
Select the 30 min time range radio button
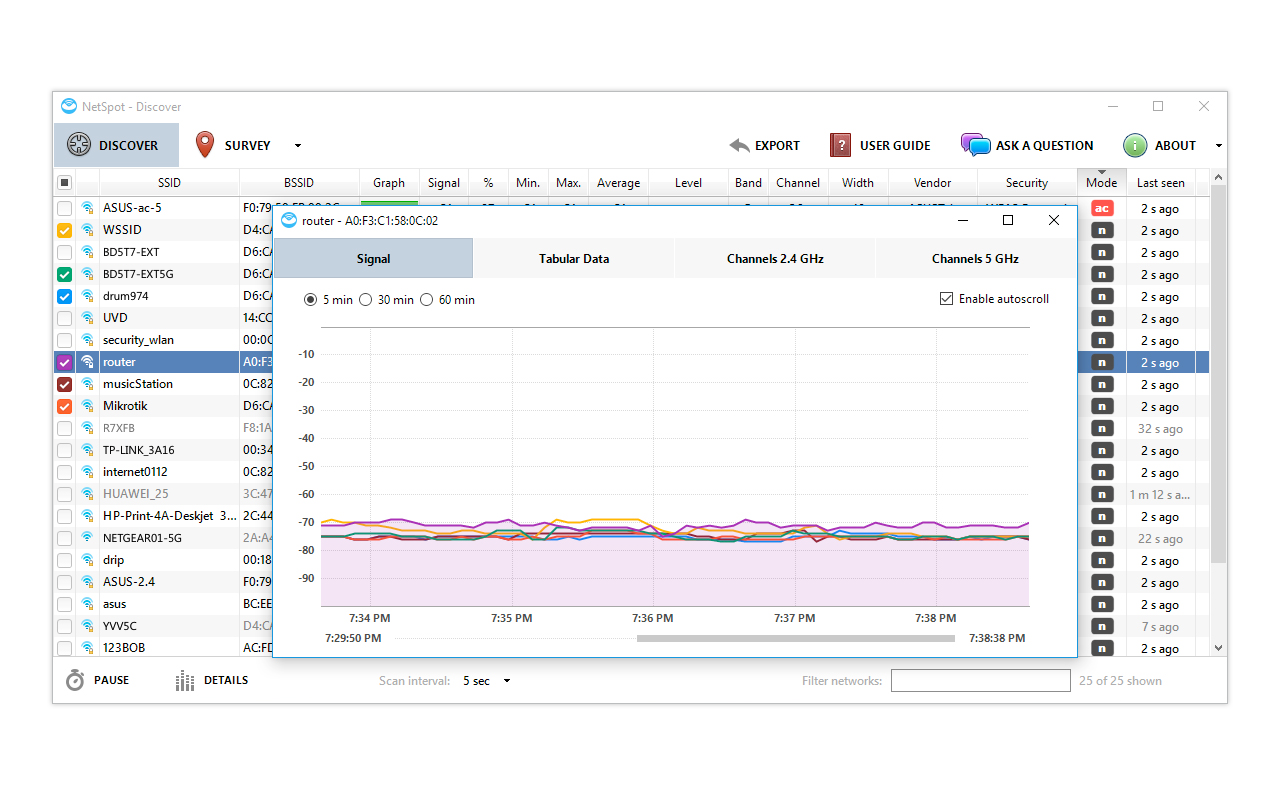366,300
